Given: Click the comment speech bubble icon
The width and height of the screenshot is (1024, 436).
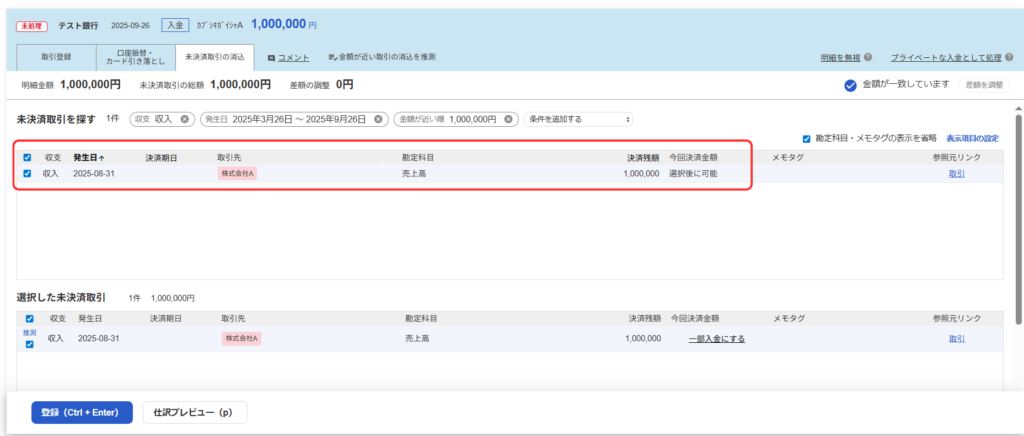Looking at the screenshot, I should (x=272, y=58).
